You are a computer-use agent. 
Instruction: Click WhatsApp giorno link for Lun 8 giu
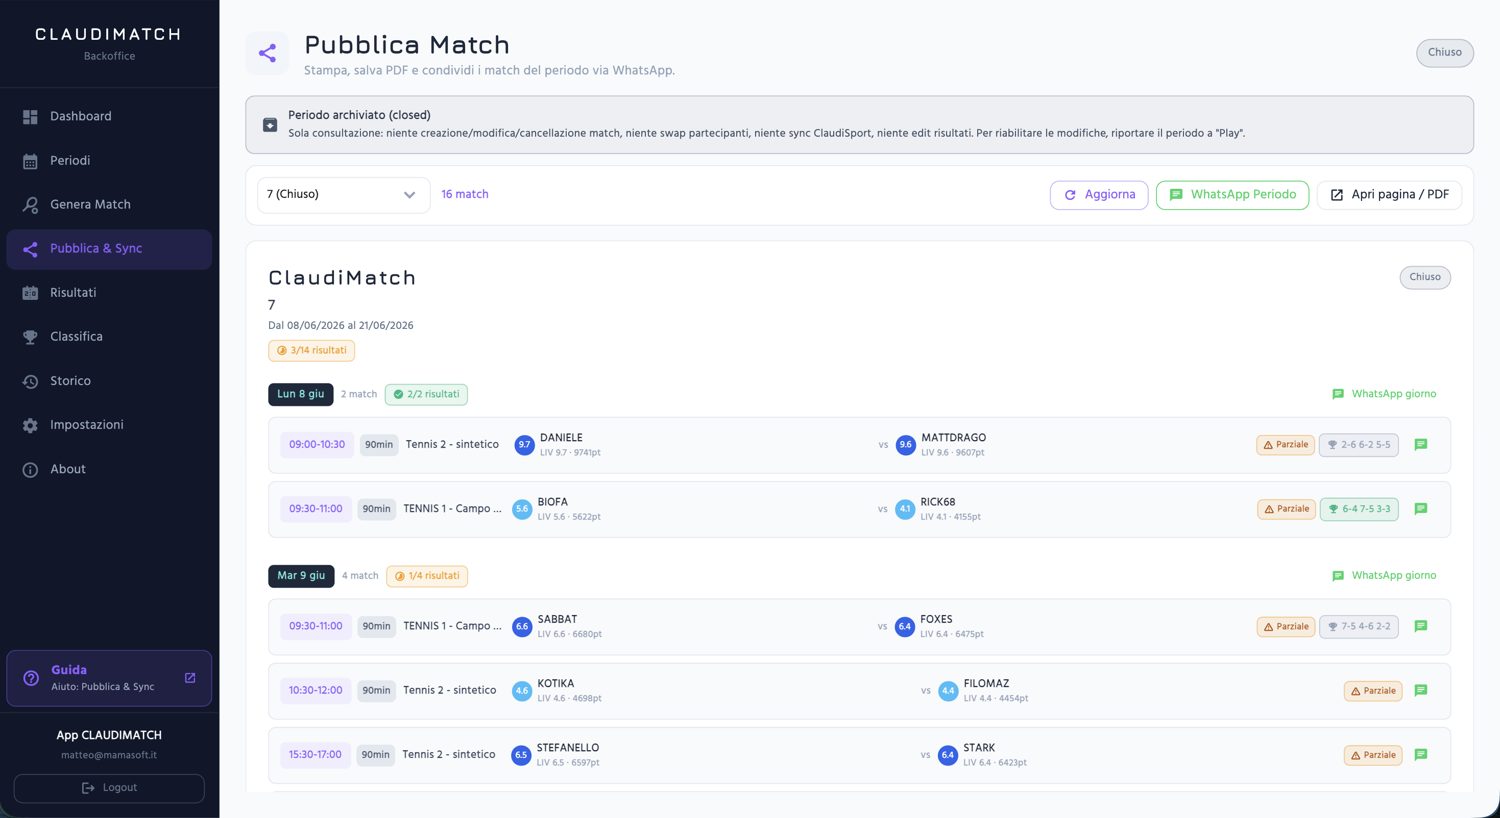click(x=1384, y=394)
